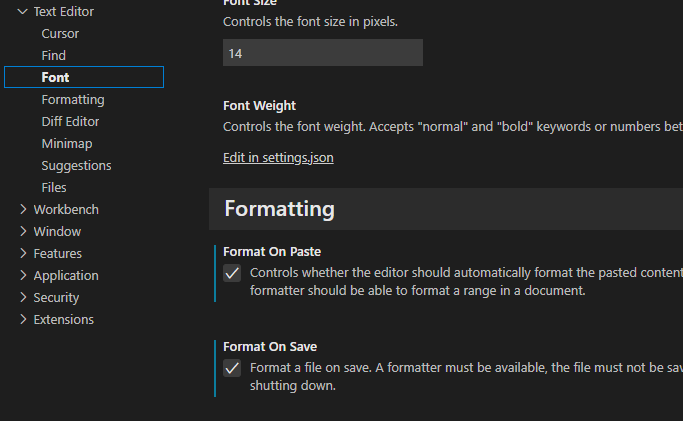Click the Font Size input field

pyautogui.click(x=323, y=53)
